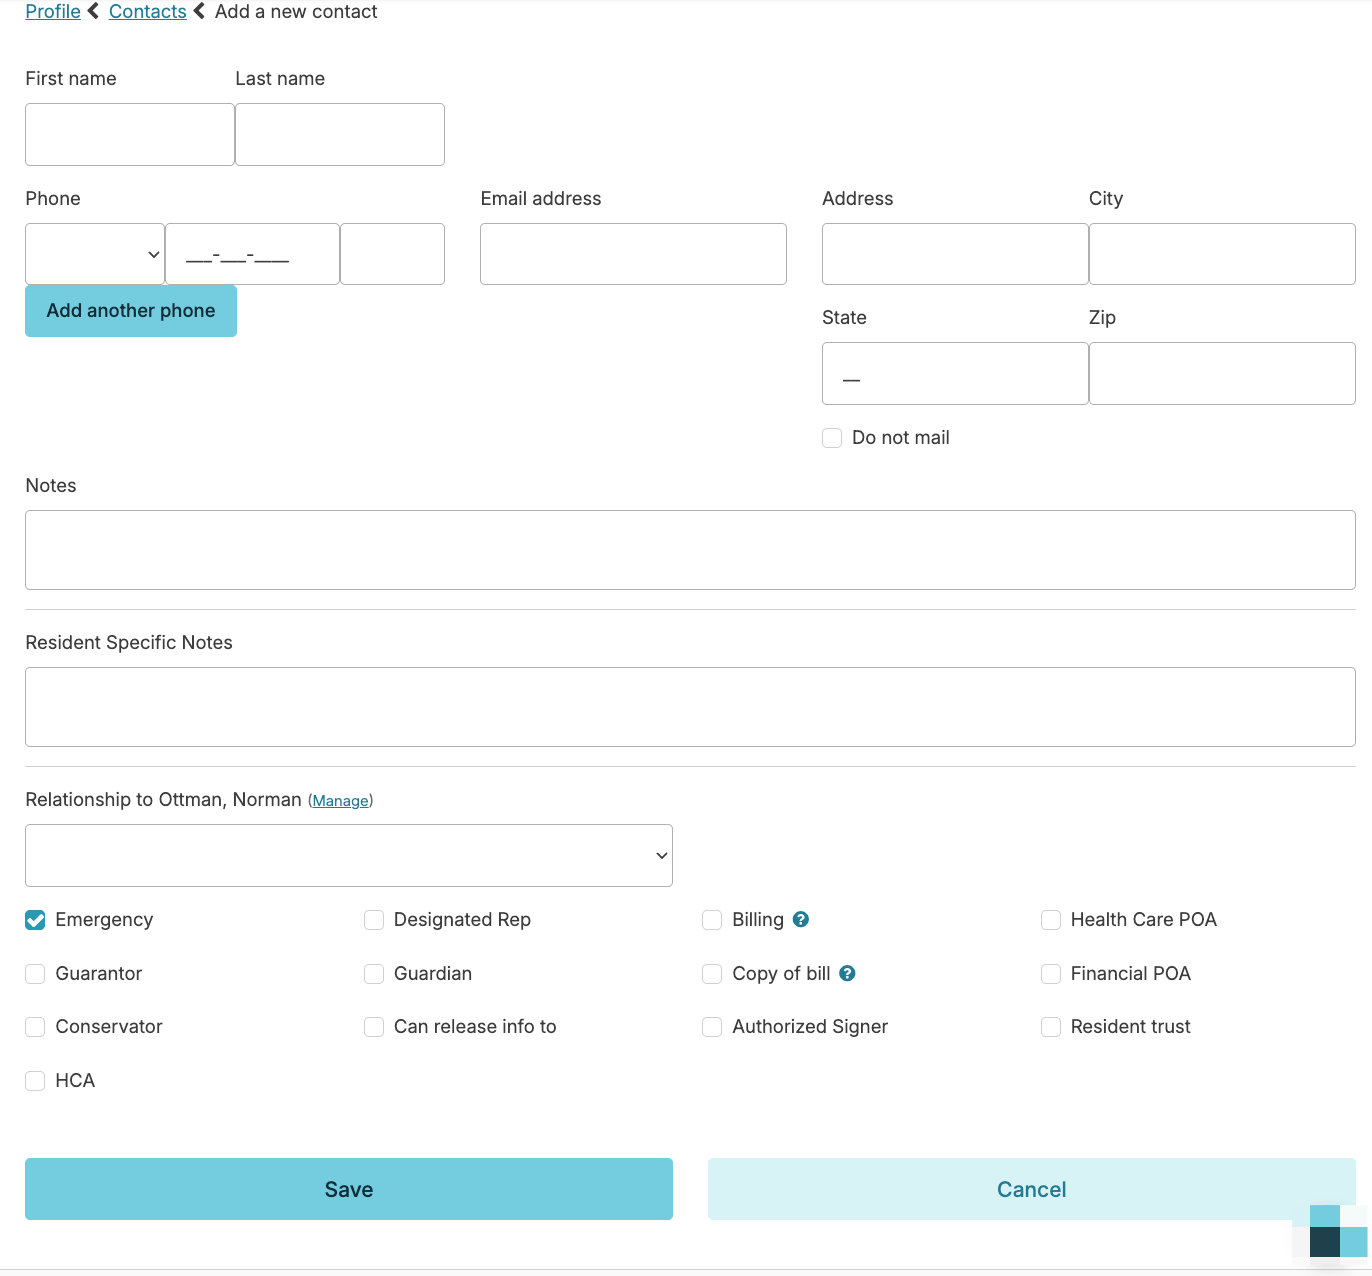Save the new contact
The height and width of the screenshot is (1276, 1372).
tap(349, 1189)
